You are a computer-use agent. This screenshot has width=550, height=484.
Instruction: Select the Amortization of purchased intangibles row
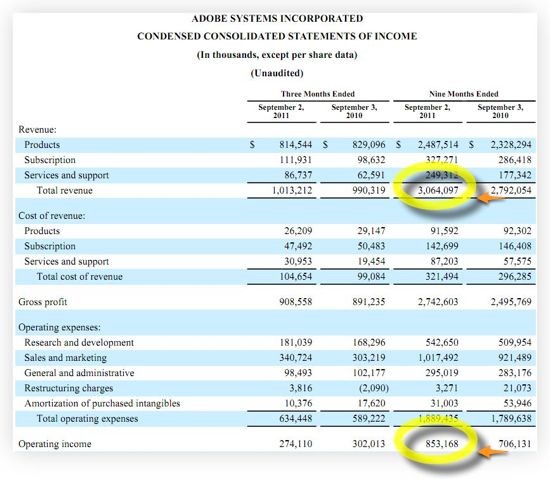[x=275, y=403]
